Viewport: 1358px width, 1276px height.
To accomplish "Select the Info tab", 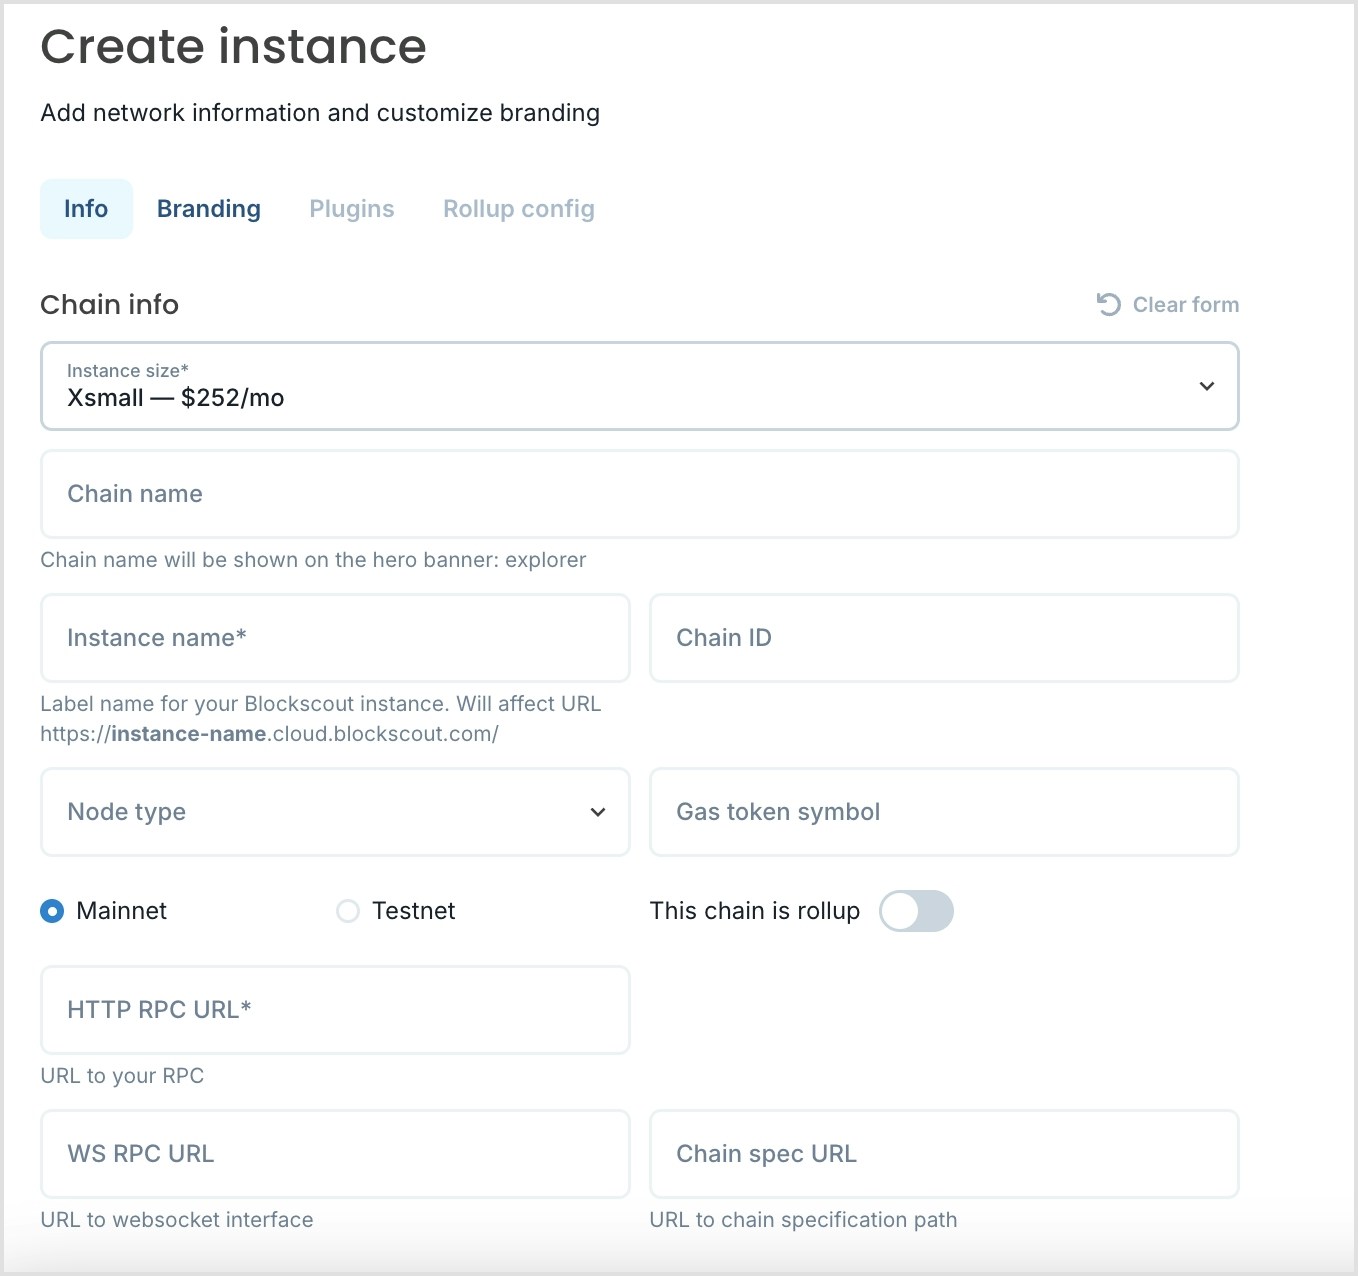I will pos(86,209).
